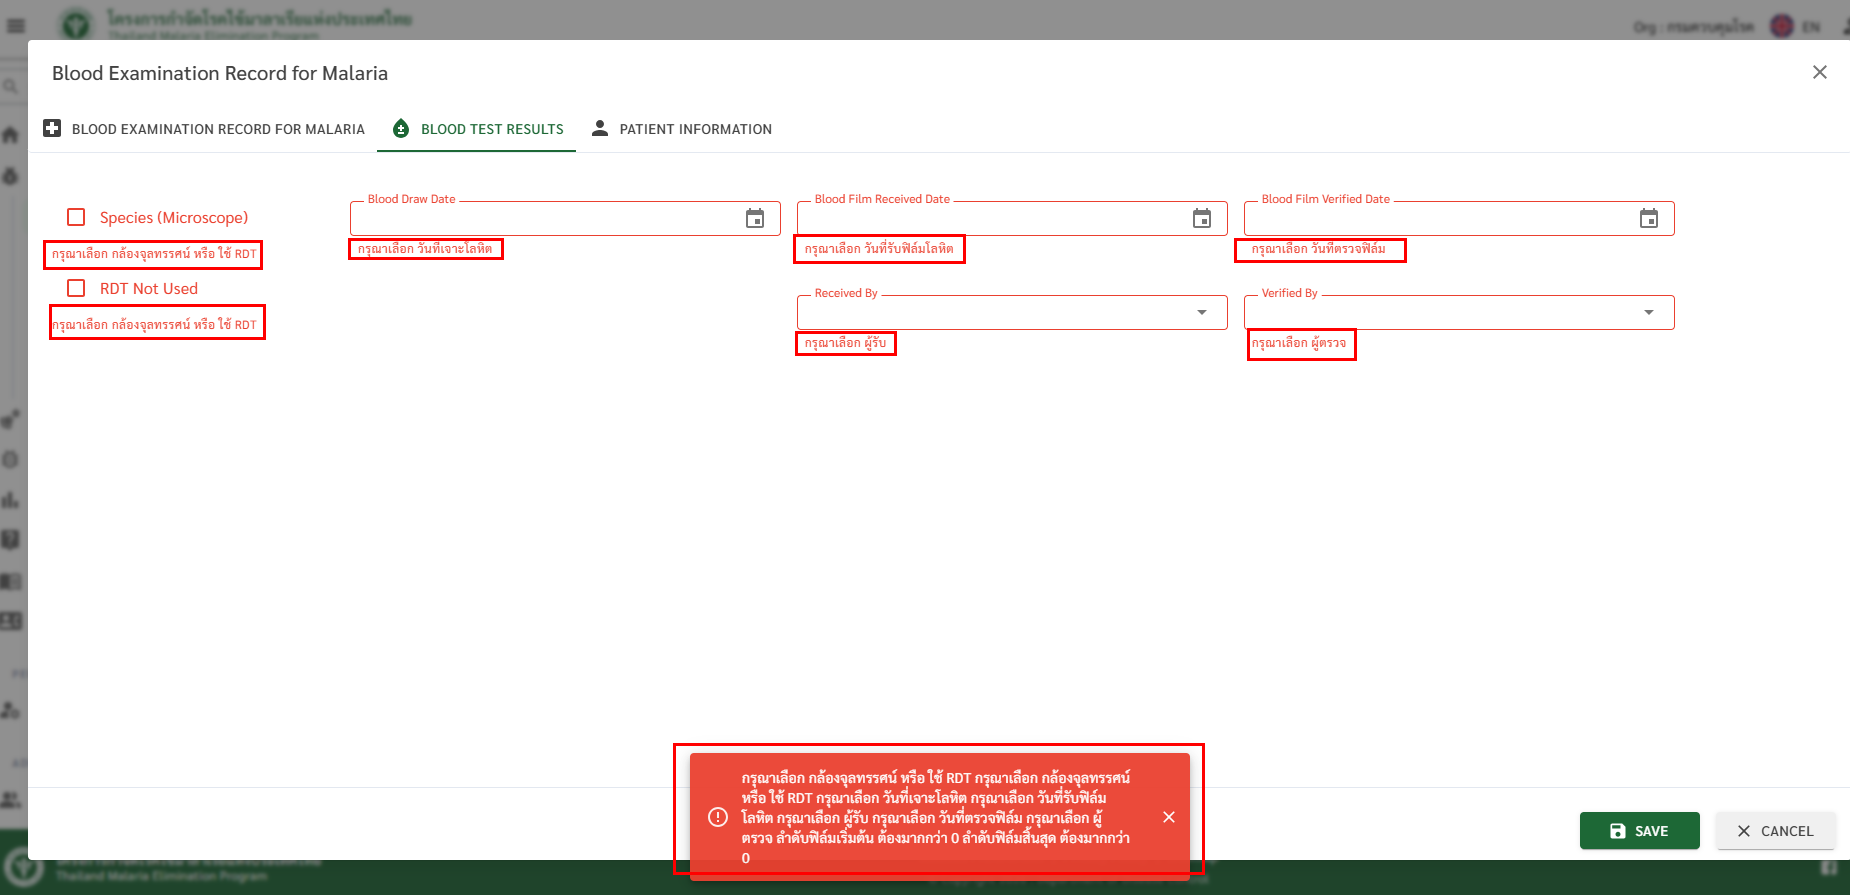Switch to Blood Examination Record for Malaria tab

tap(204, 129)
